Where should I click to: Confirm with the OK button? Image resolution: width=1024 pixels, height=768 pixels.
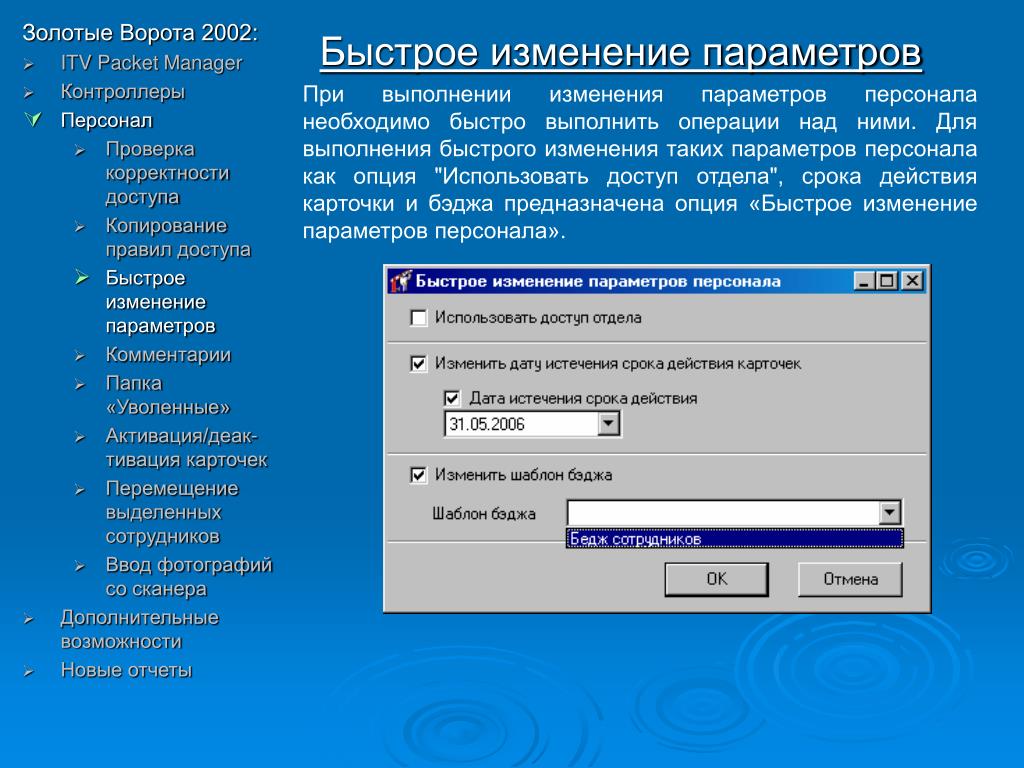point(716,579)
